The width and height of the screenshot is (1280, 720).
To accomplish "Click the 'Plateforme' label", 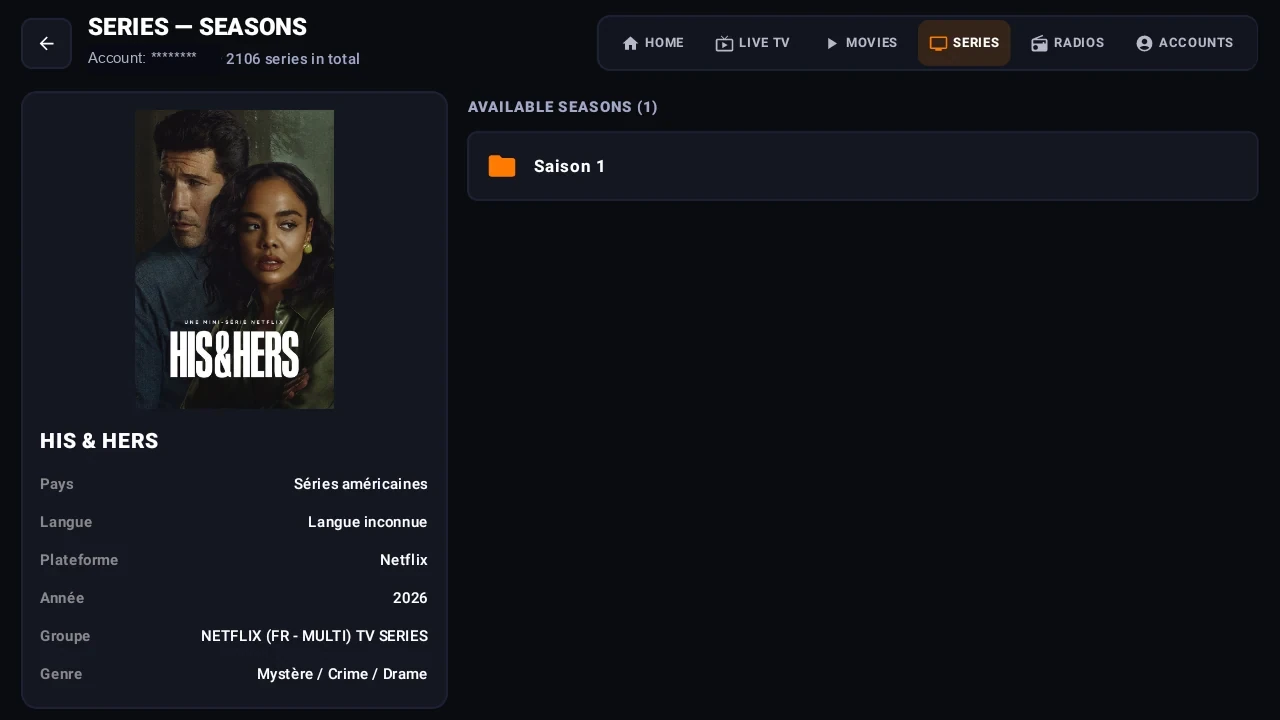I will click(x=79, y=560).
